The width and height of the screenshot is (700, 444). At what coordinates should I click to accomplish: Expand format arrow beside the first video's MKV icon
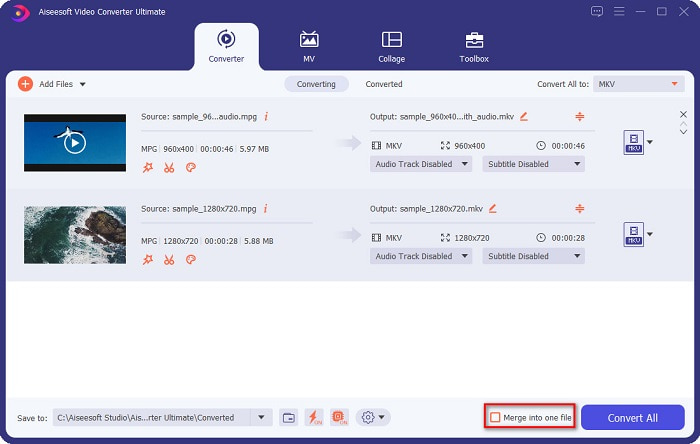pyautogui.click(x=650, y=142)
